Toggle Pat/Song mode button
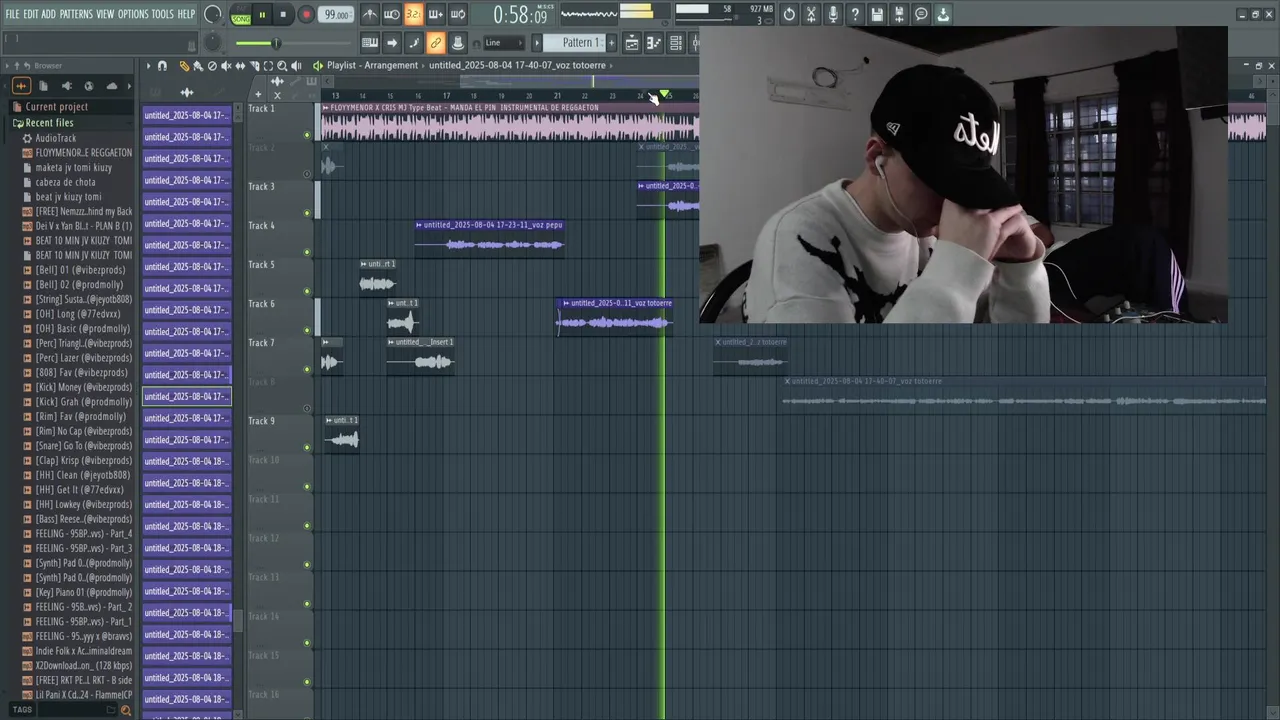Image resolution: width=1280 pixels, height=720 pixels. click(x=240, y=14)
